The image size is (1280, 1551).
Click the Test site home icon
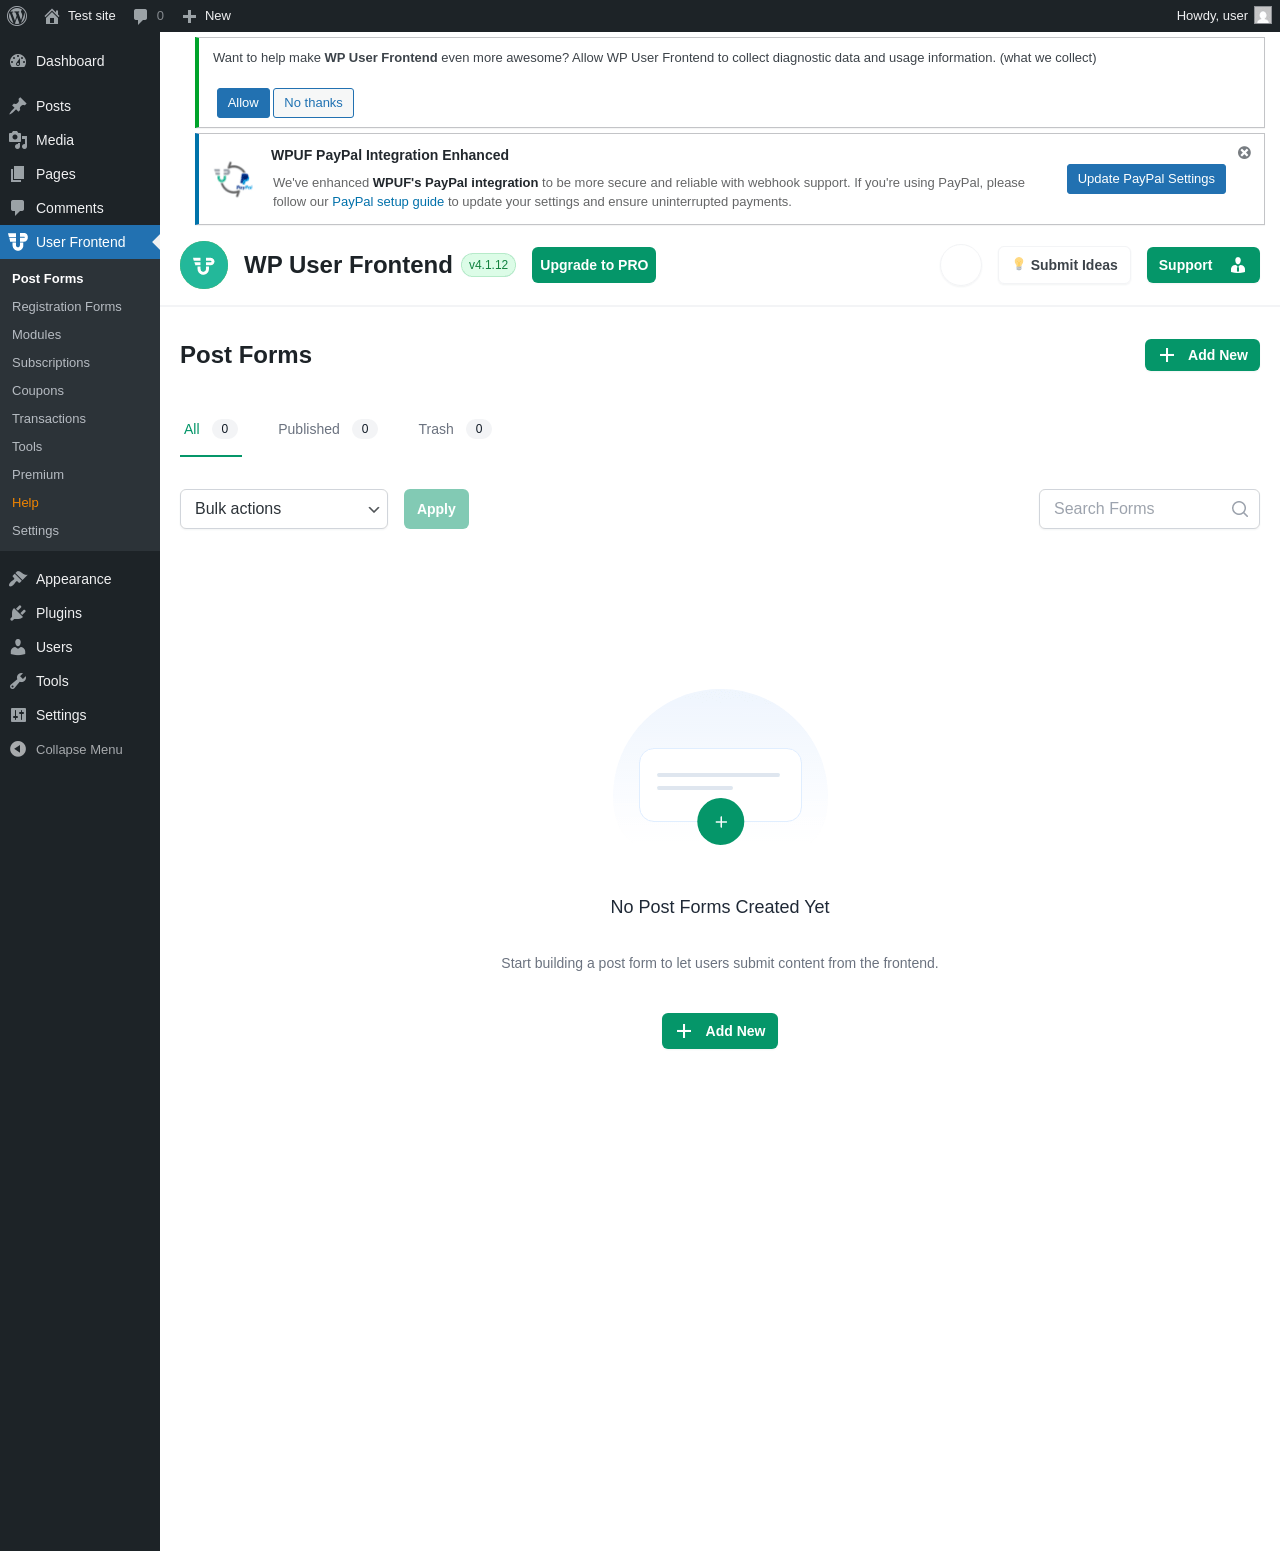[x=52, y=16]
